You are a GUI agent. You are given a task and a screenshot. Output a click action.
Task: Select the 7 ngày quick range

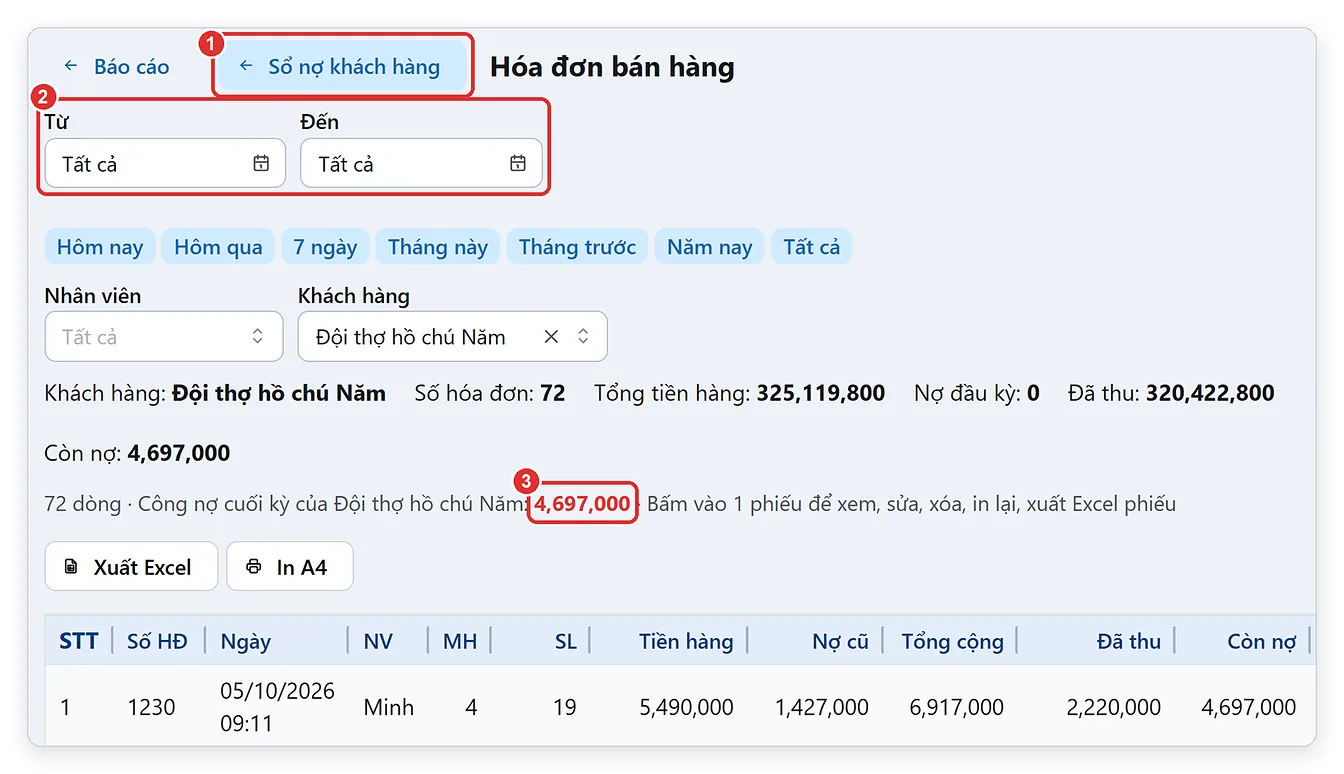325,247
